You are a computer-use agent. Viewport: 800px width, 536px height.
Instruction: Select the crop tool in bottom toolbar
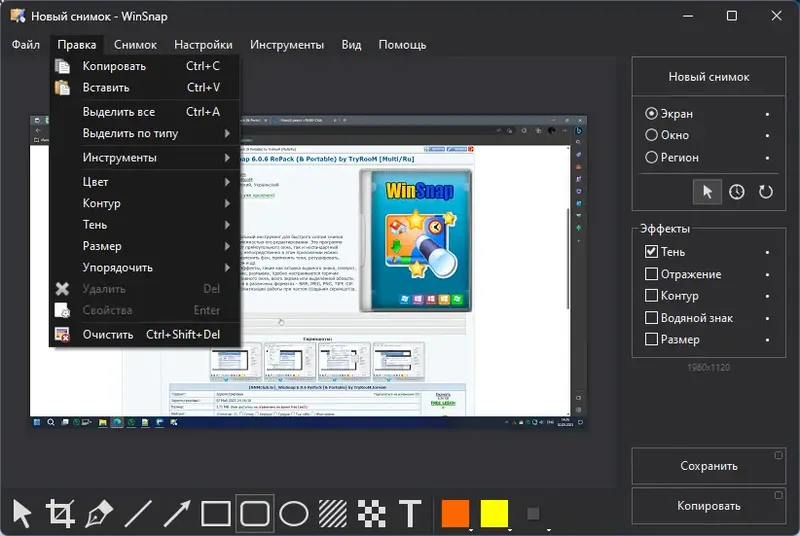(x=60, y=513)
